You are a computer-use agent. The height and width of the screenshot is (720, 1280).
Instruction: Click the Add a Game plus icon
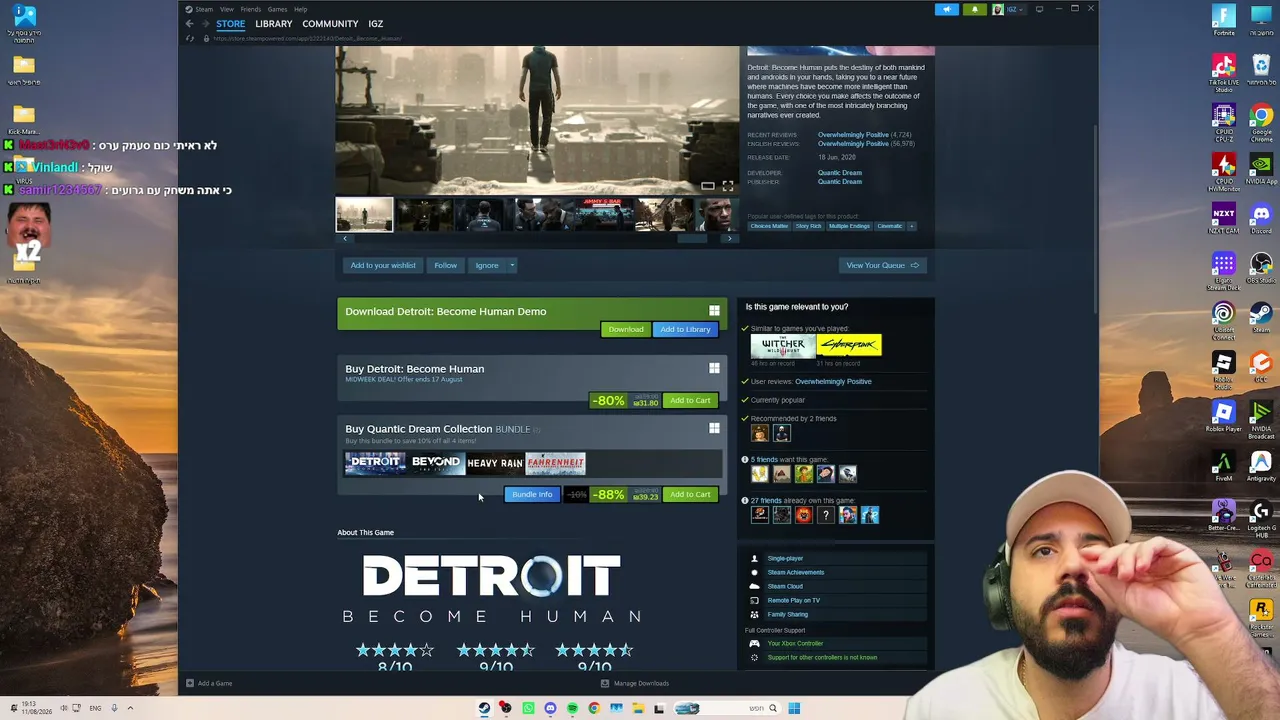tap(189, 683)
